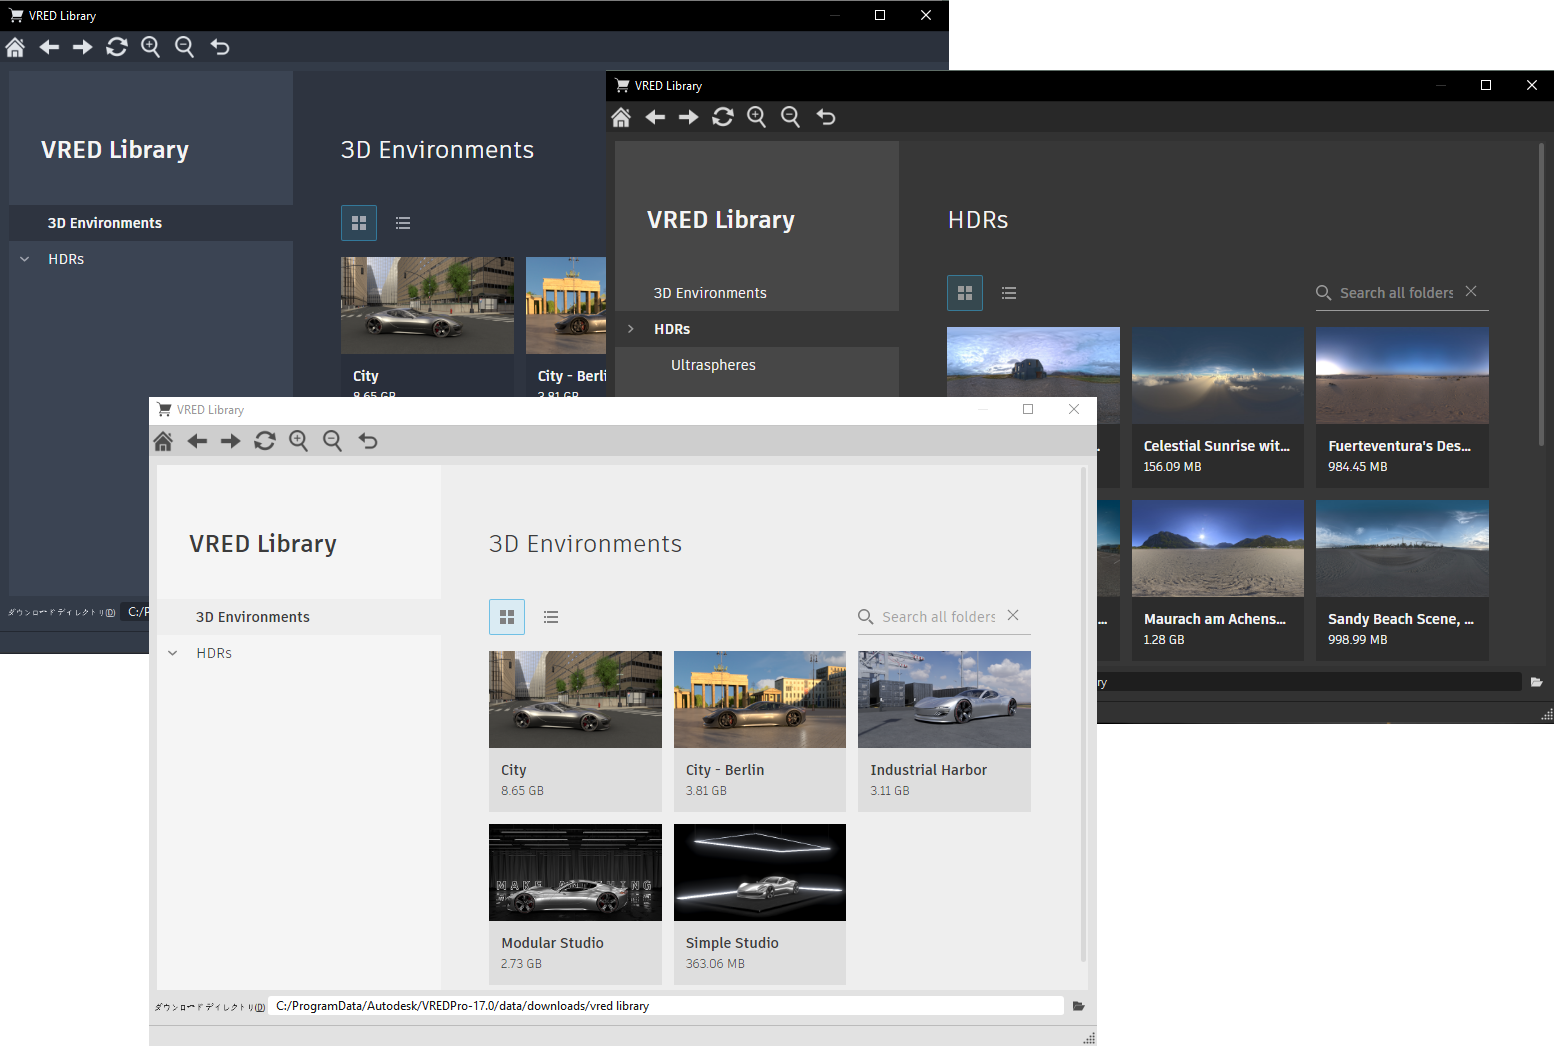Click vertical scrollbar in dark HDRs window
The image size is (1554, 1048).
click(1541, 294)
